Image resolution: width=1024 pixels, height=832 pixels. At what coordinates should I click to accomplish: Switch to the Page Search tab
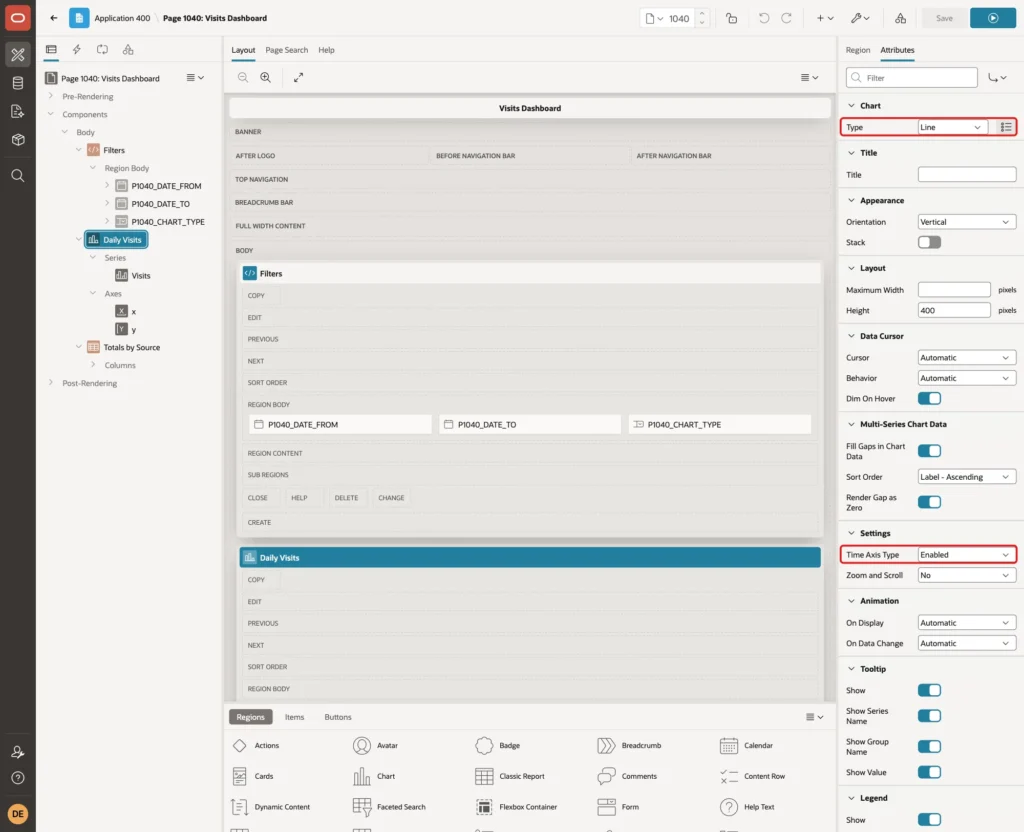(x=286, y=50)
